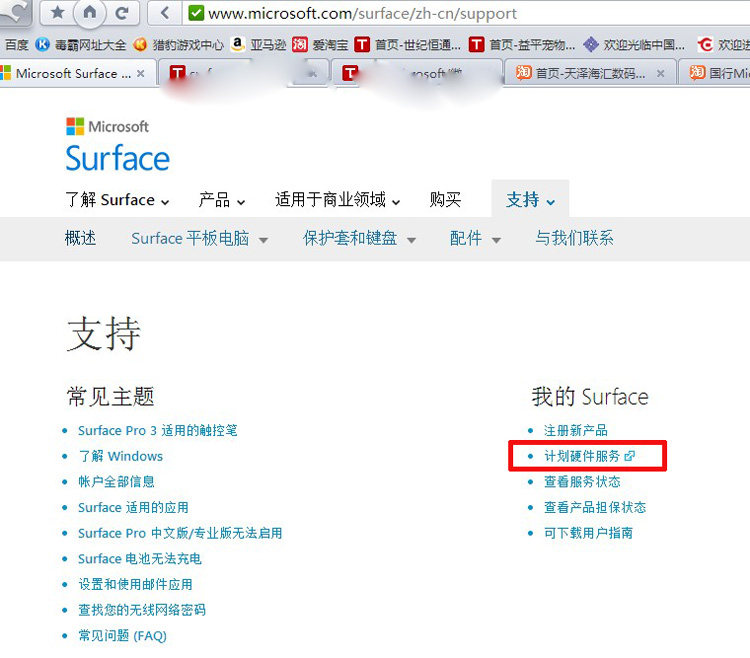
Task: Open 查找您的无线网络密码 link
Action: (142, 610)
